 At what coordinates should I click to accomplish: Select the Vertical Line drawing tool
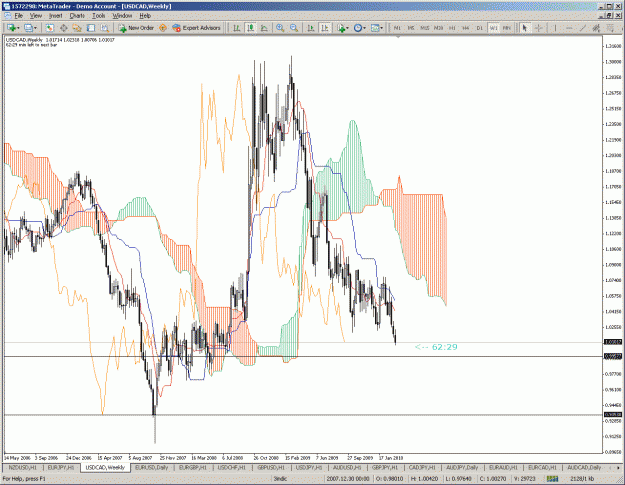555,28
